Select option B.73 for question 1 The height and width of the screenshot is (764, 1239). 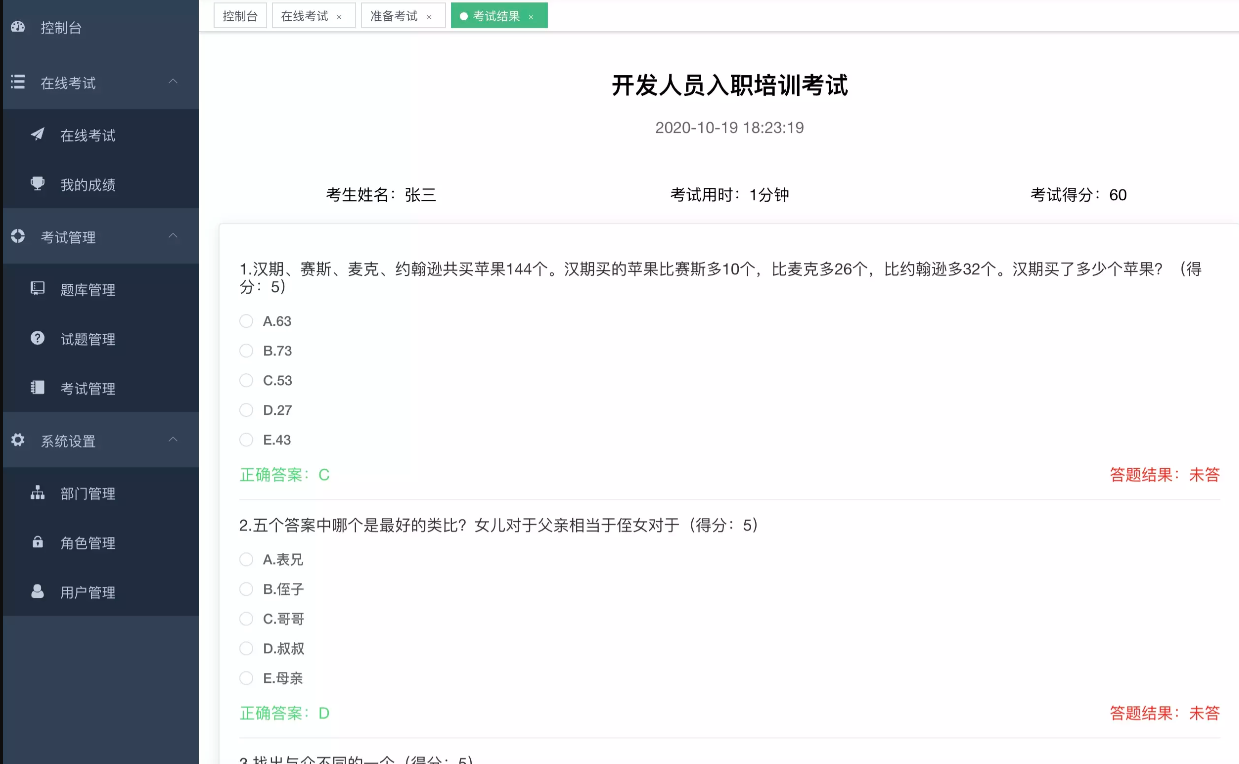tap(246, 351)
